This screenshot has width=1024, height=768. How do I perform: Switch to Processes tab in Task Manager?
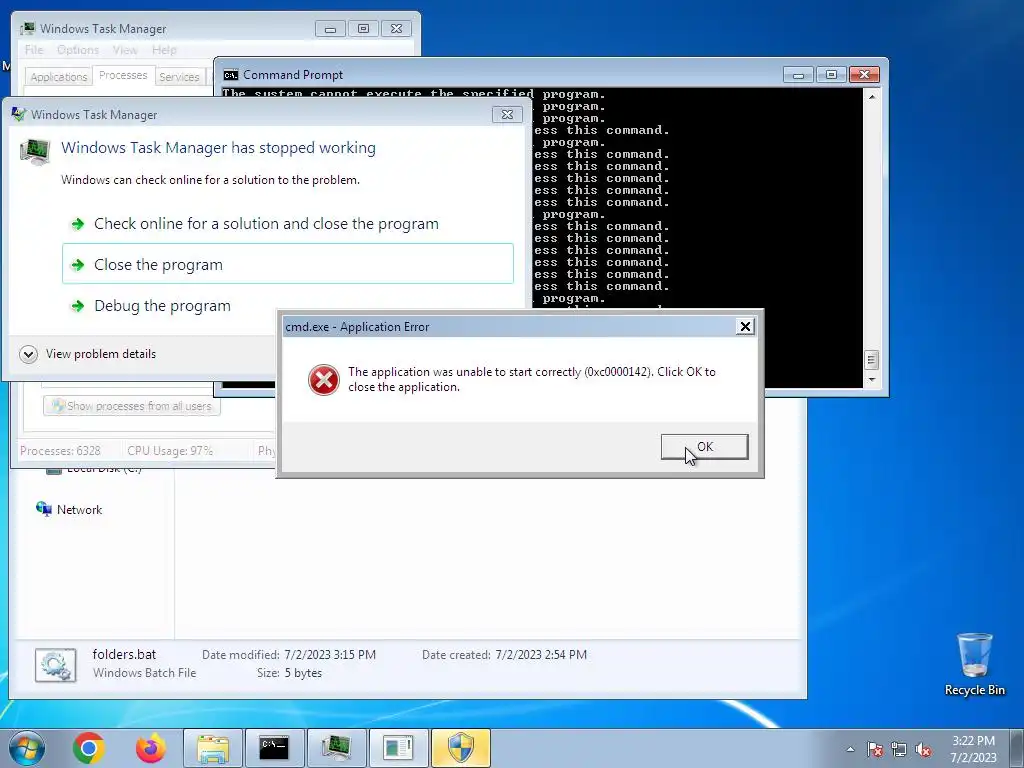click(123, 75)
